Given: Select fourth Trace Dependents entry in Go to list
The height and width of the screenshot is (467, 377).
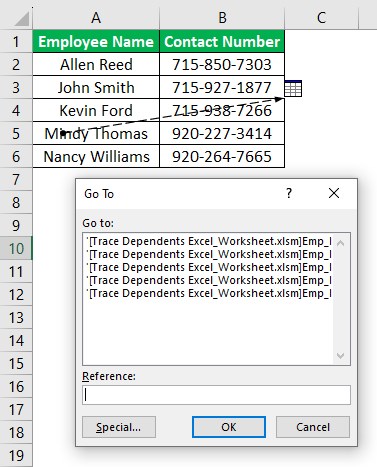Looking at the screenshot, I should point(208,280).
